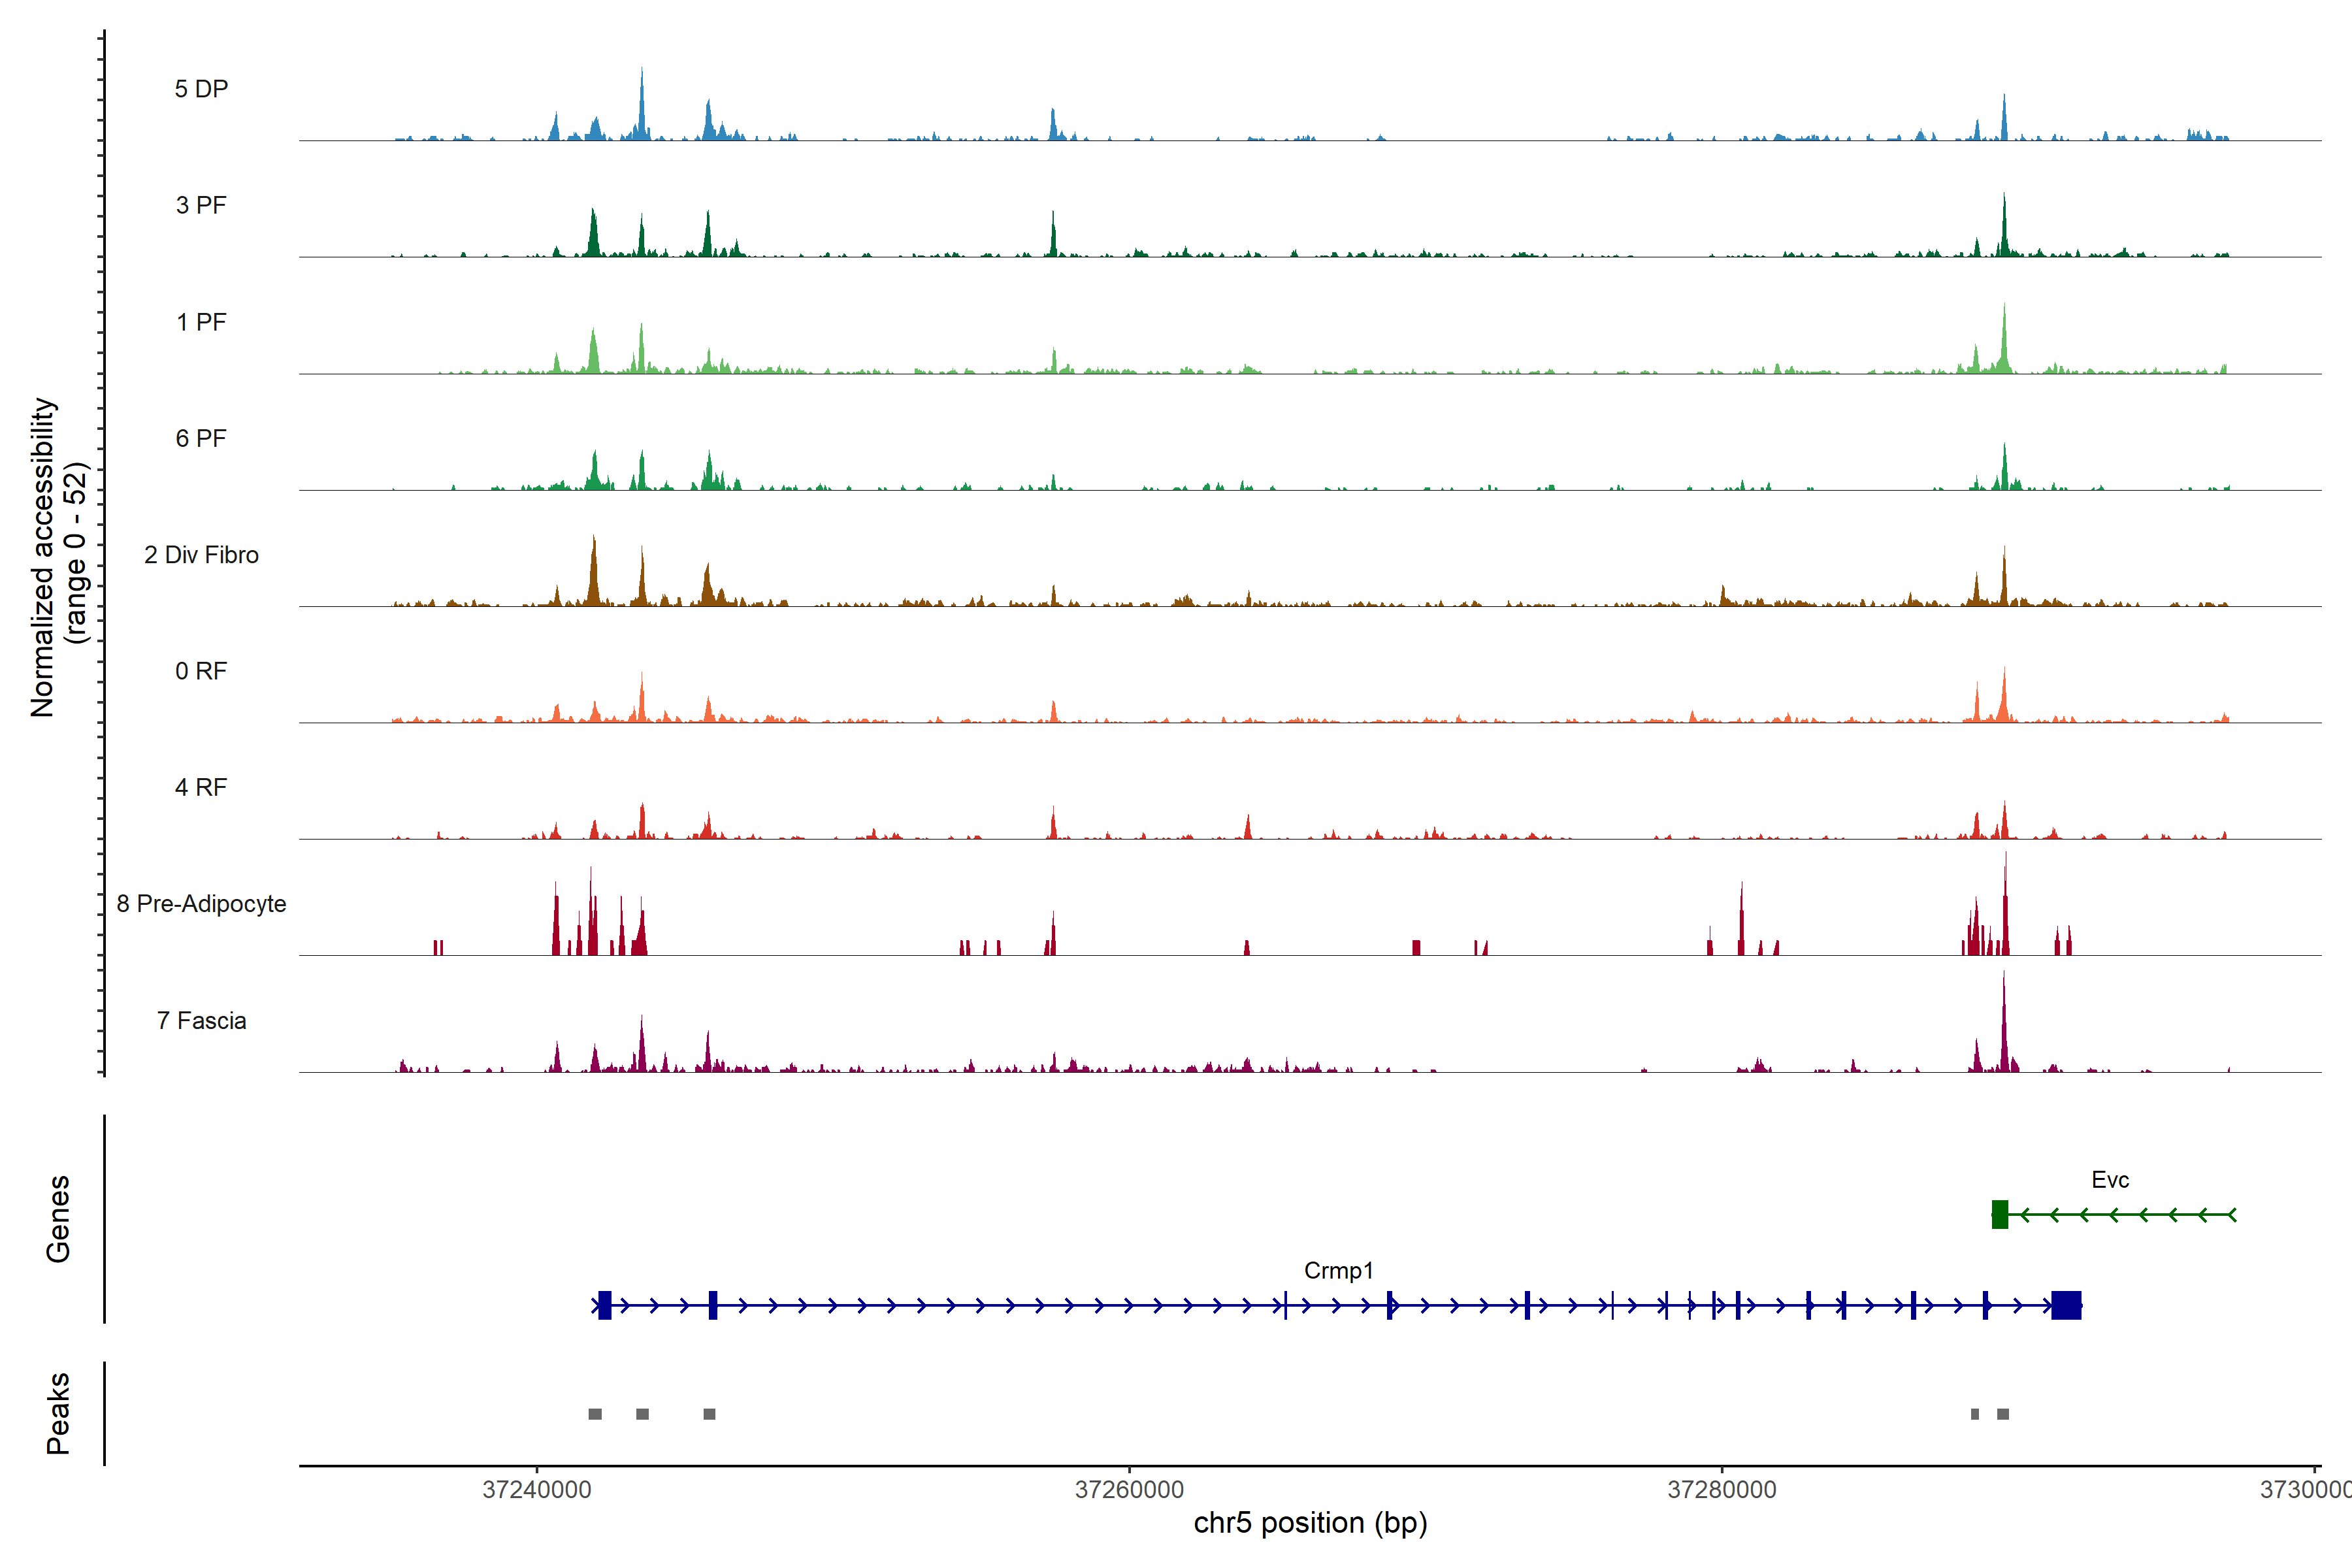The width and height of the screenshot is (2352, 1568).
Task: Click the large final Crmp1 exon block
Action: (2066, 1305)
